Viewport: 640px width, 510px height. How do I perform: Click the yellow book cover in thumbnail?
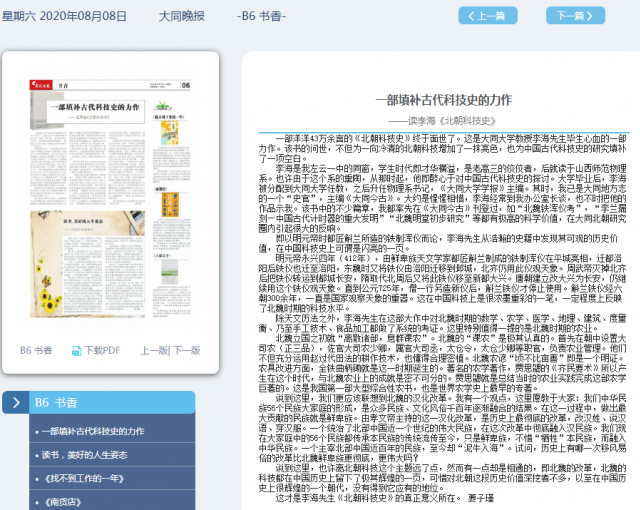[x=170, y=133]
